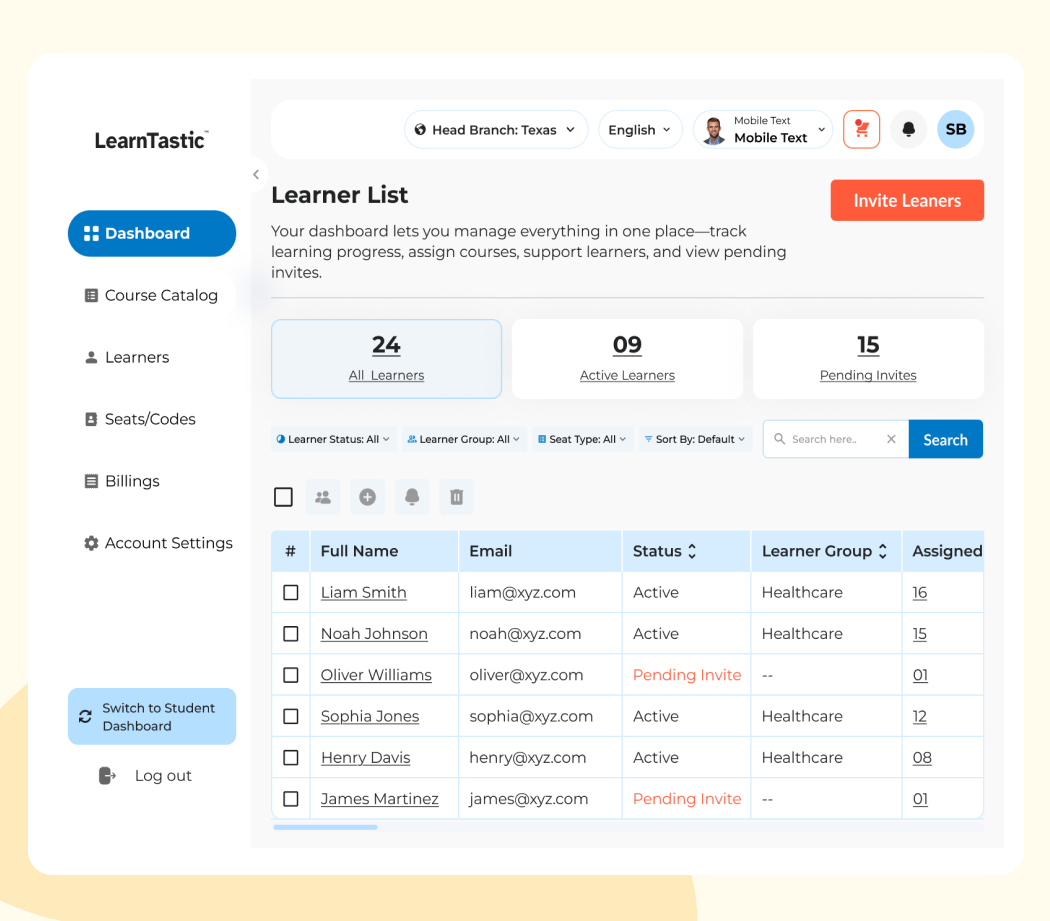Open the shopping cart icon in top bar
The height and width of the screenshot is (921, 1050).
(861, 129)
